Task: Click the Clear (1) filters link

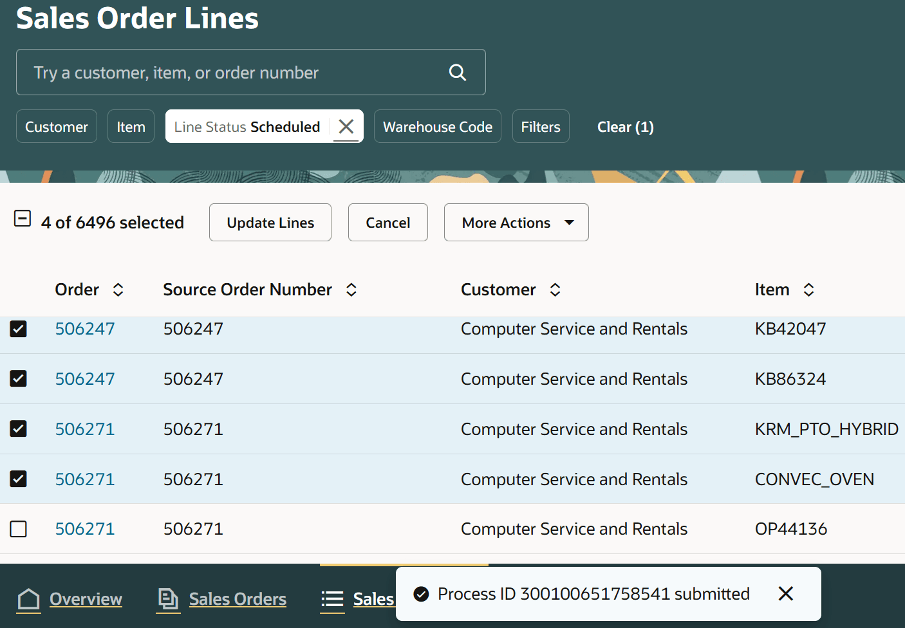Action: [x=625, y=127]
